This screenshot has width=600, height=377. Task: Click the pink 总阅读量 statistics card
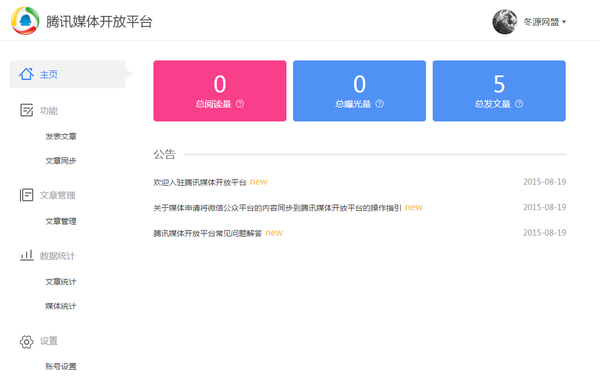click(x=220, y=91)
